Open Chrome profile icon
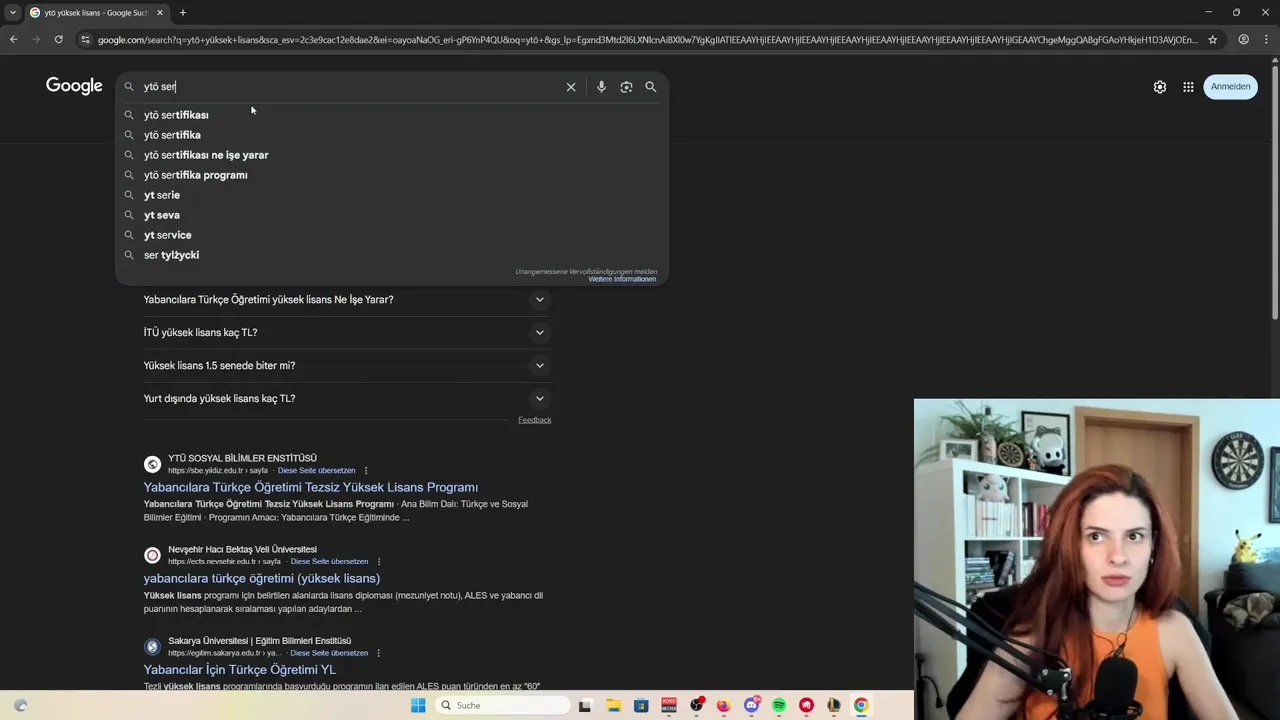The height and width of the screenshot is (720, 1280). tap(1243, 39)
